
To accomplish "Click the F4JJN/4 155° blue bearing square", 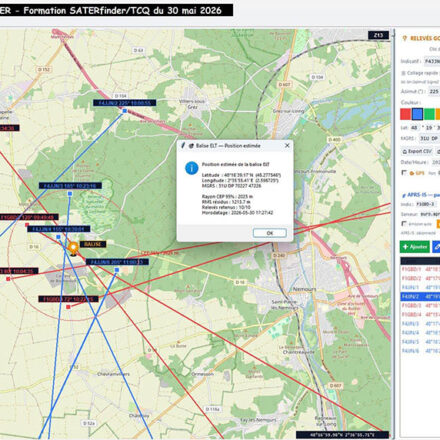I will [58, 237].
